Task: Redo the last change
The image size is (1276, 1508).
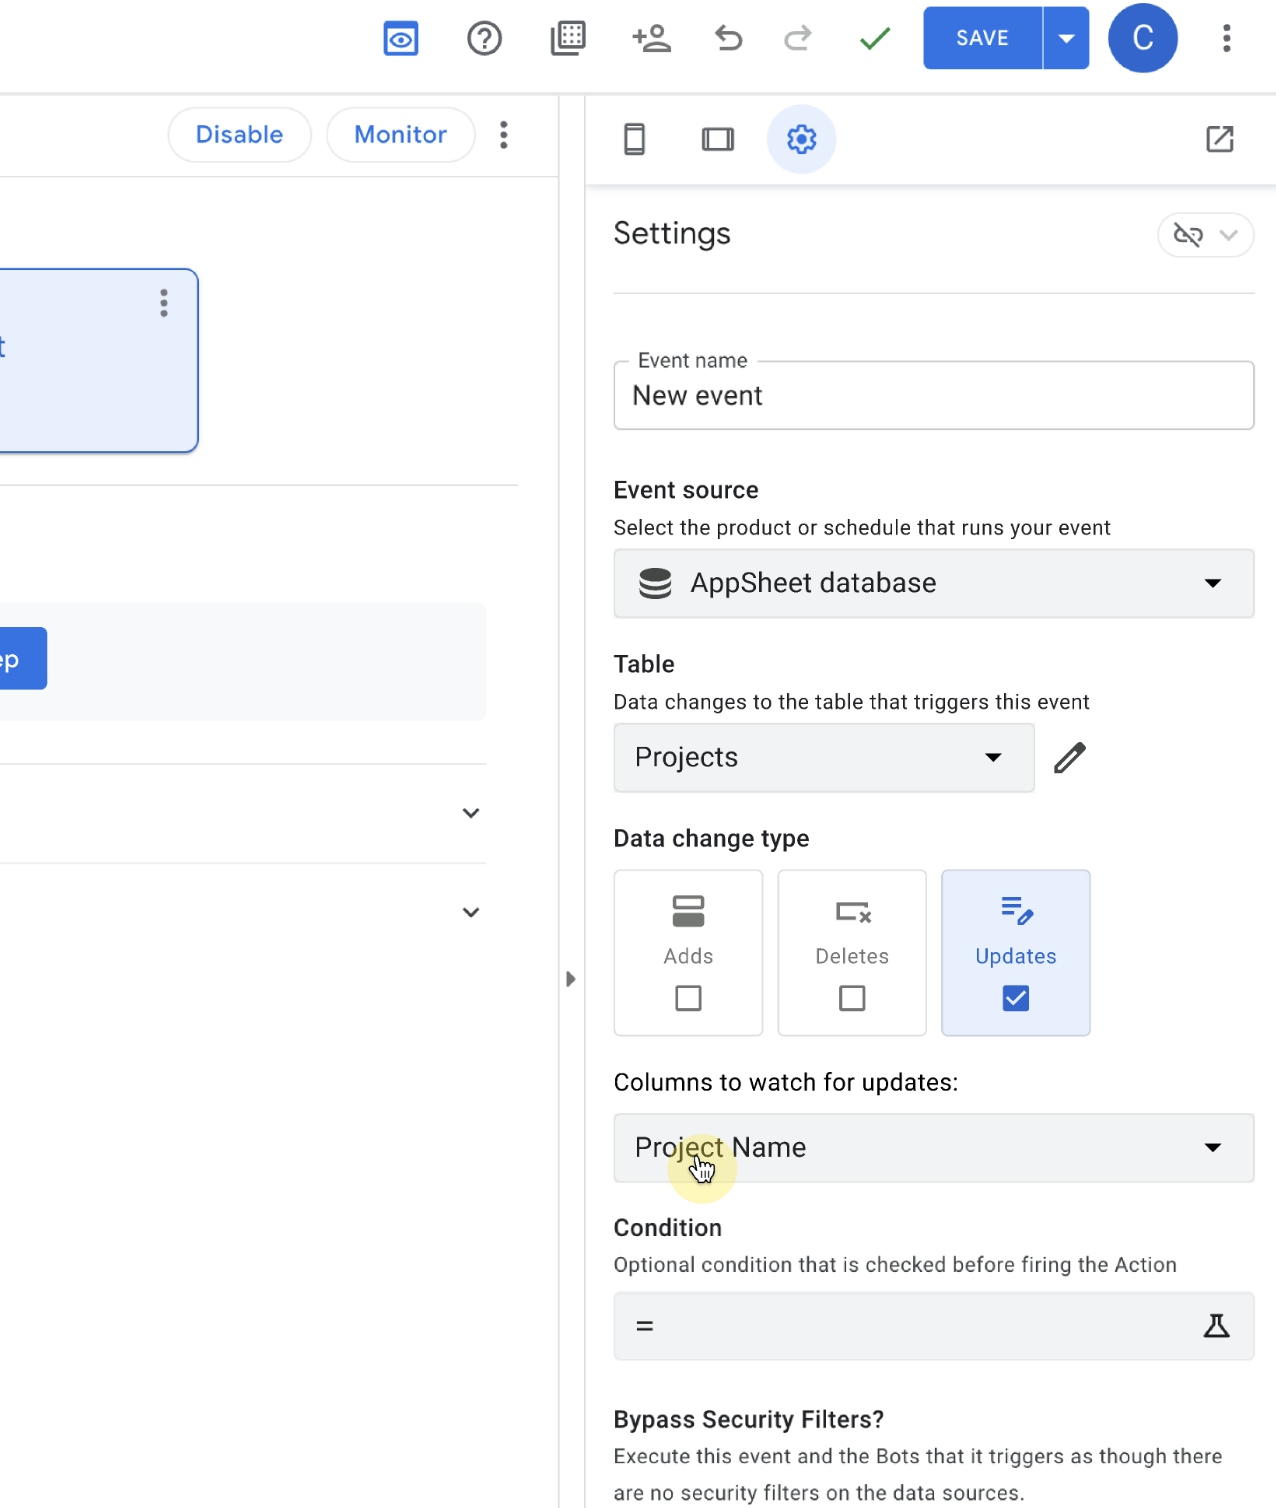Action: point(797,39)
